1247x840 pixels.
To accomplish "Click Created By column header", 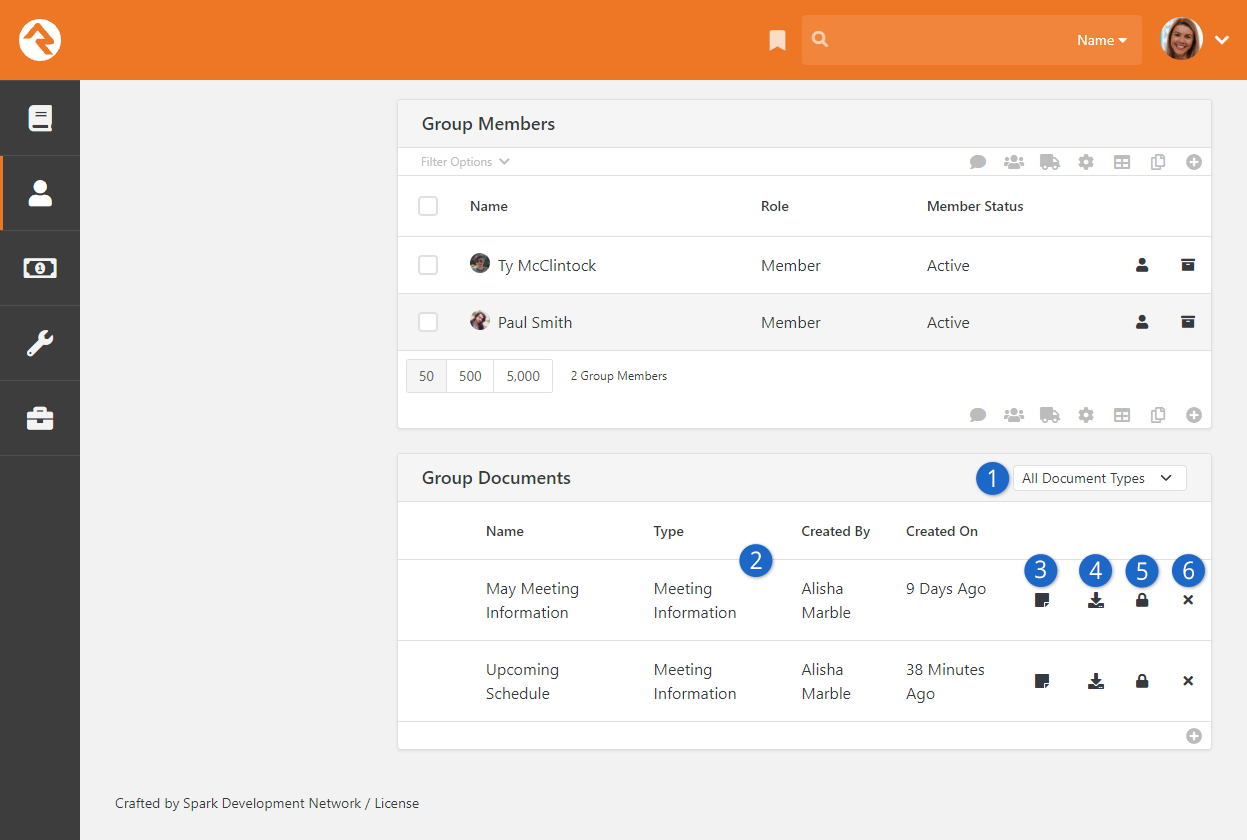I will point(836,531).
